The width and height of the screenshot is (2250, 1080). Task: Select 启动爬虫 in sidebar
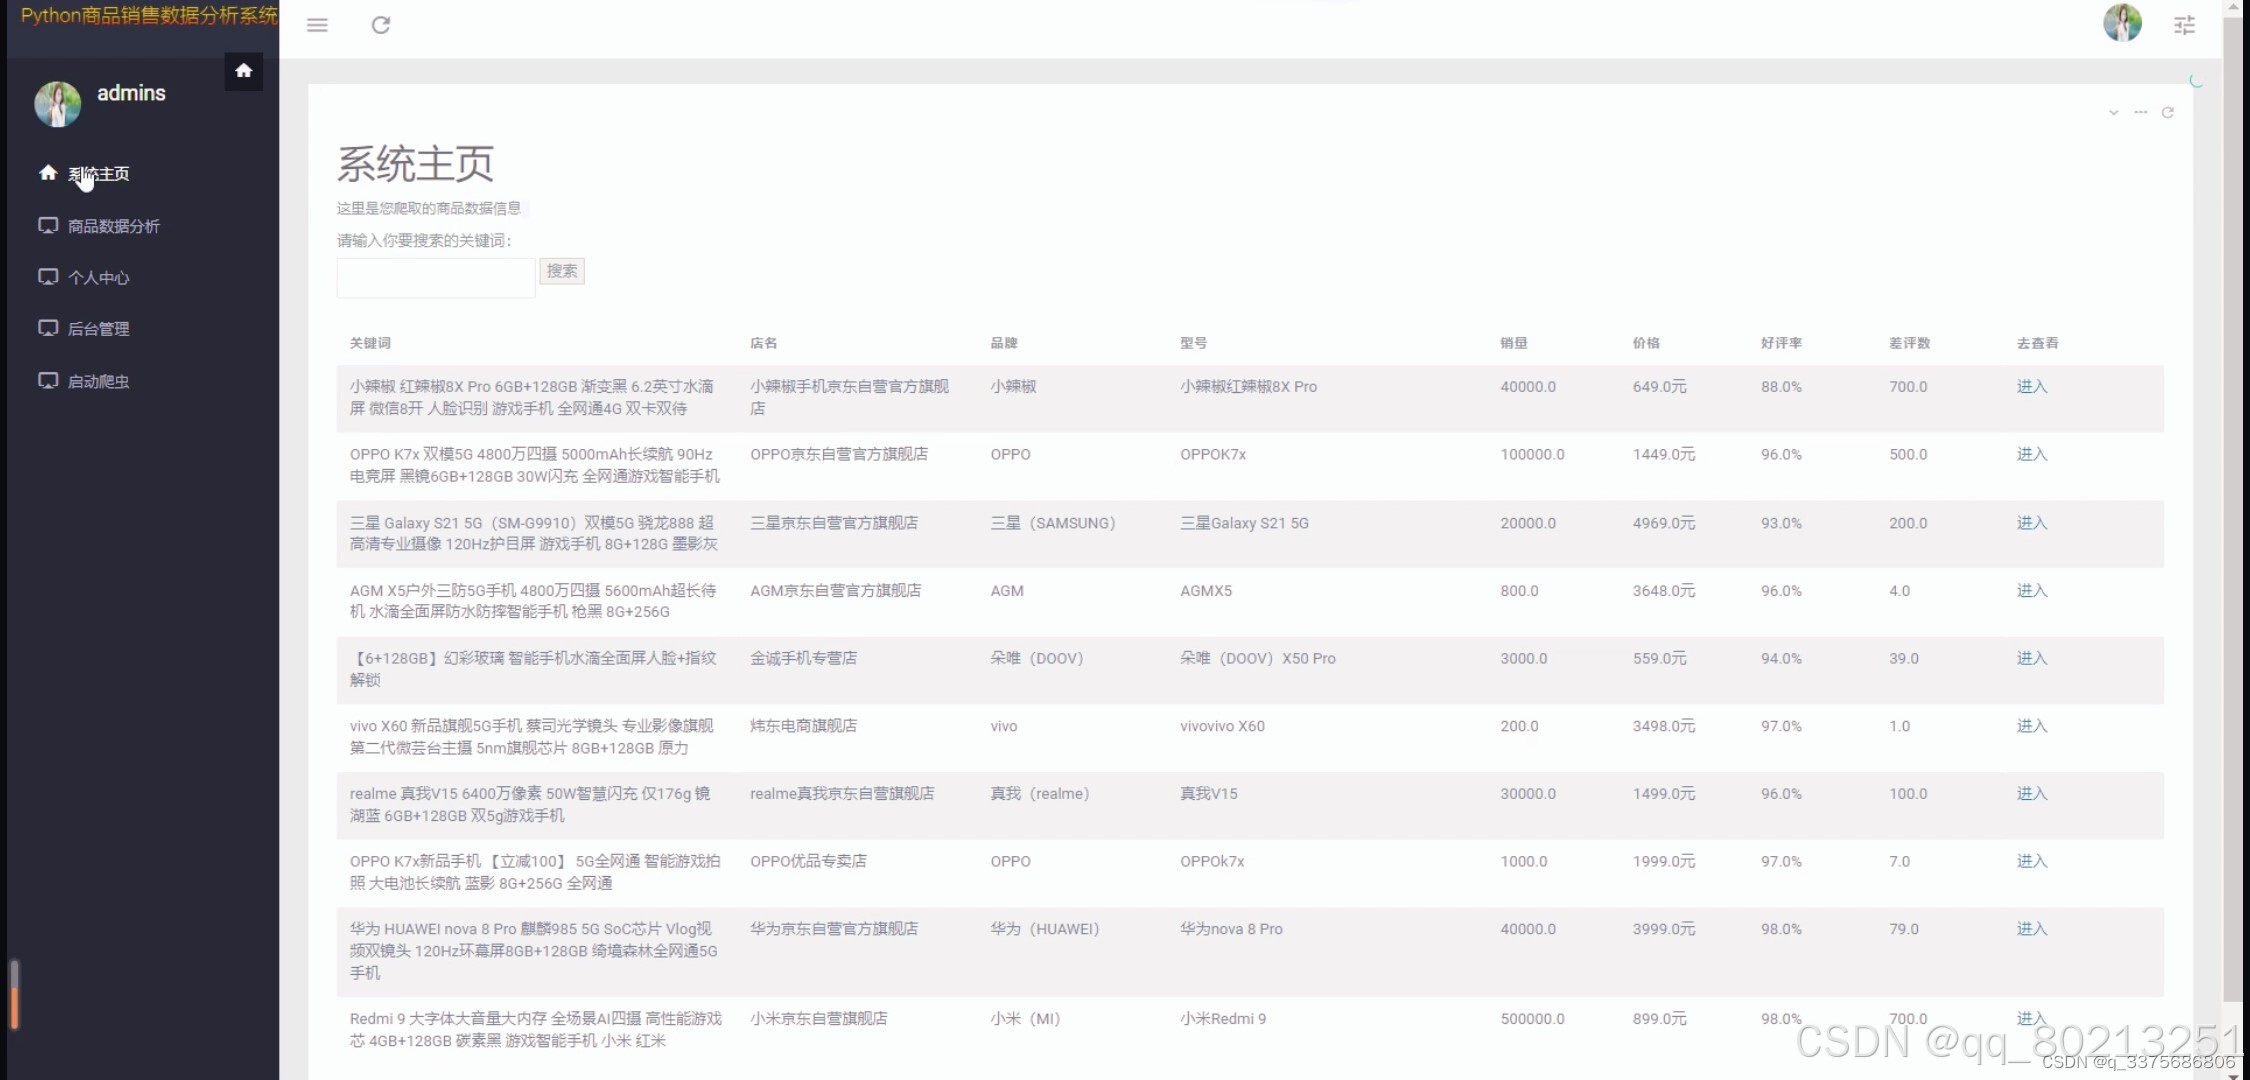(x=98, y=381)
